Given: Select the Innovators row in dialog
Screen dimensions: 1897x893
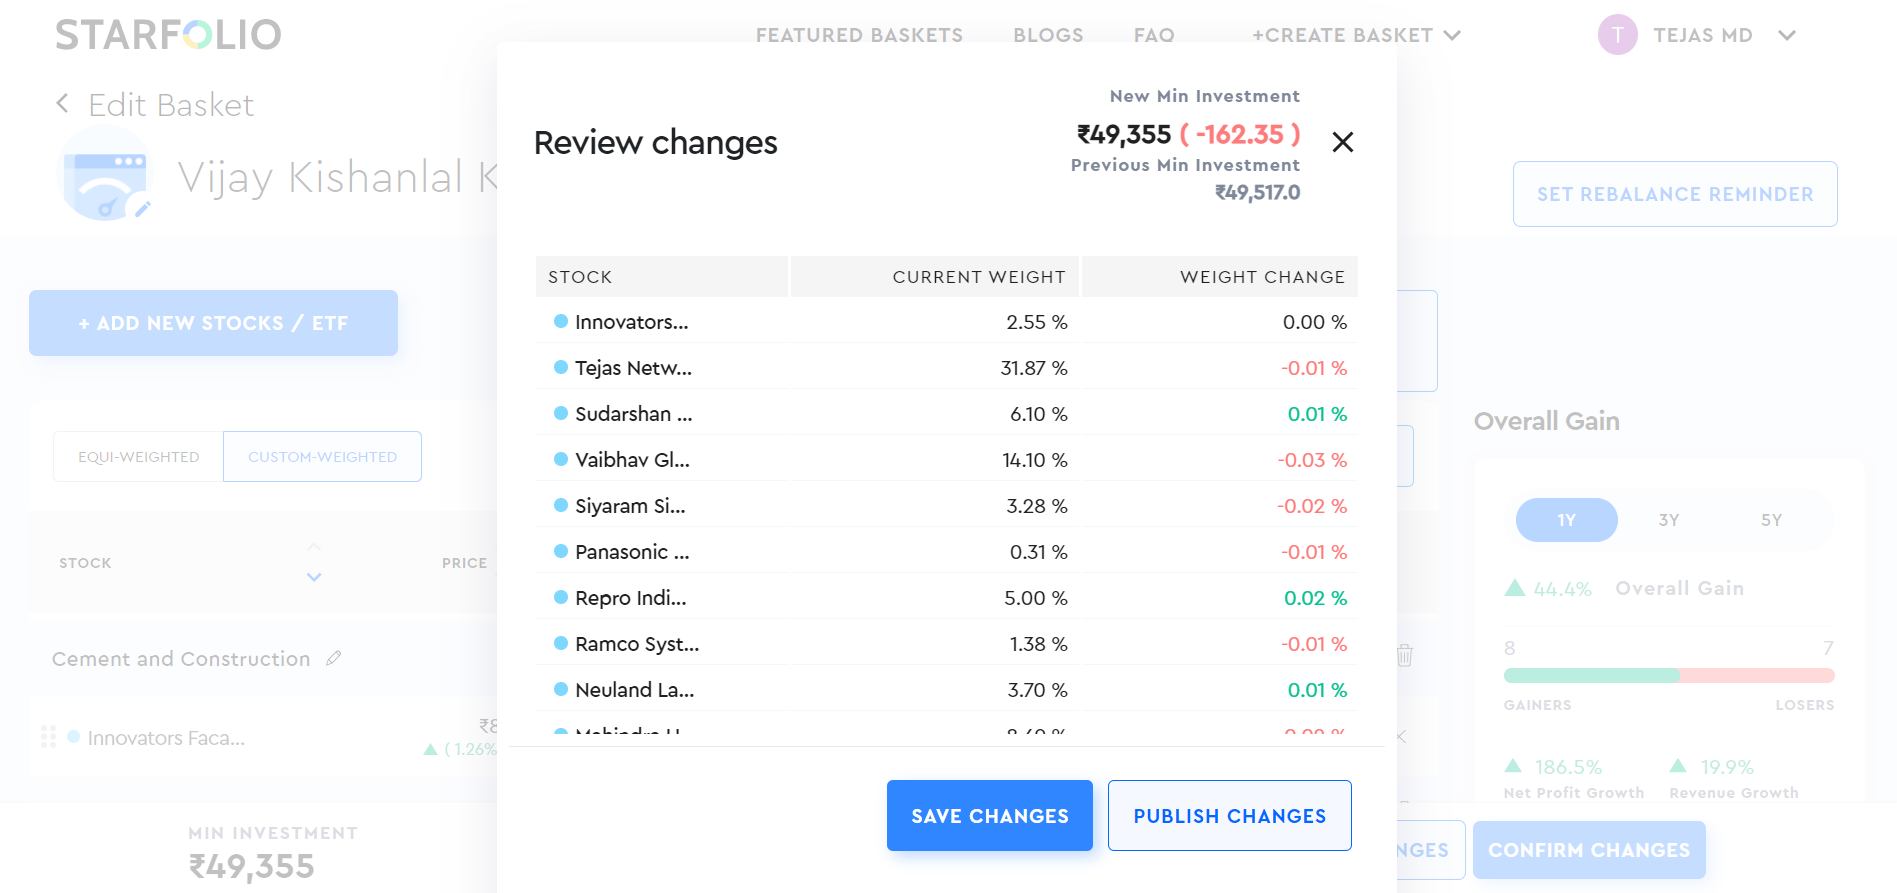Looking at the screenshot, I should tap(947, 322).
